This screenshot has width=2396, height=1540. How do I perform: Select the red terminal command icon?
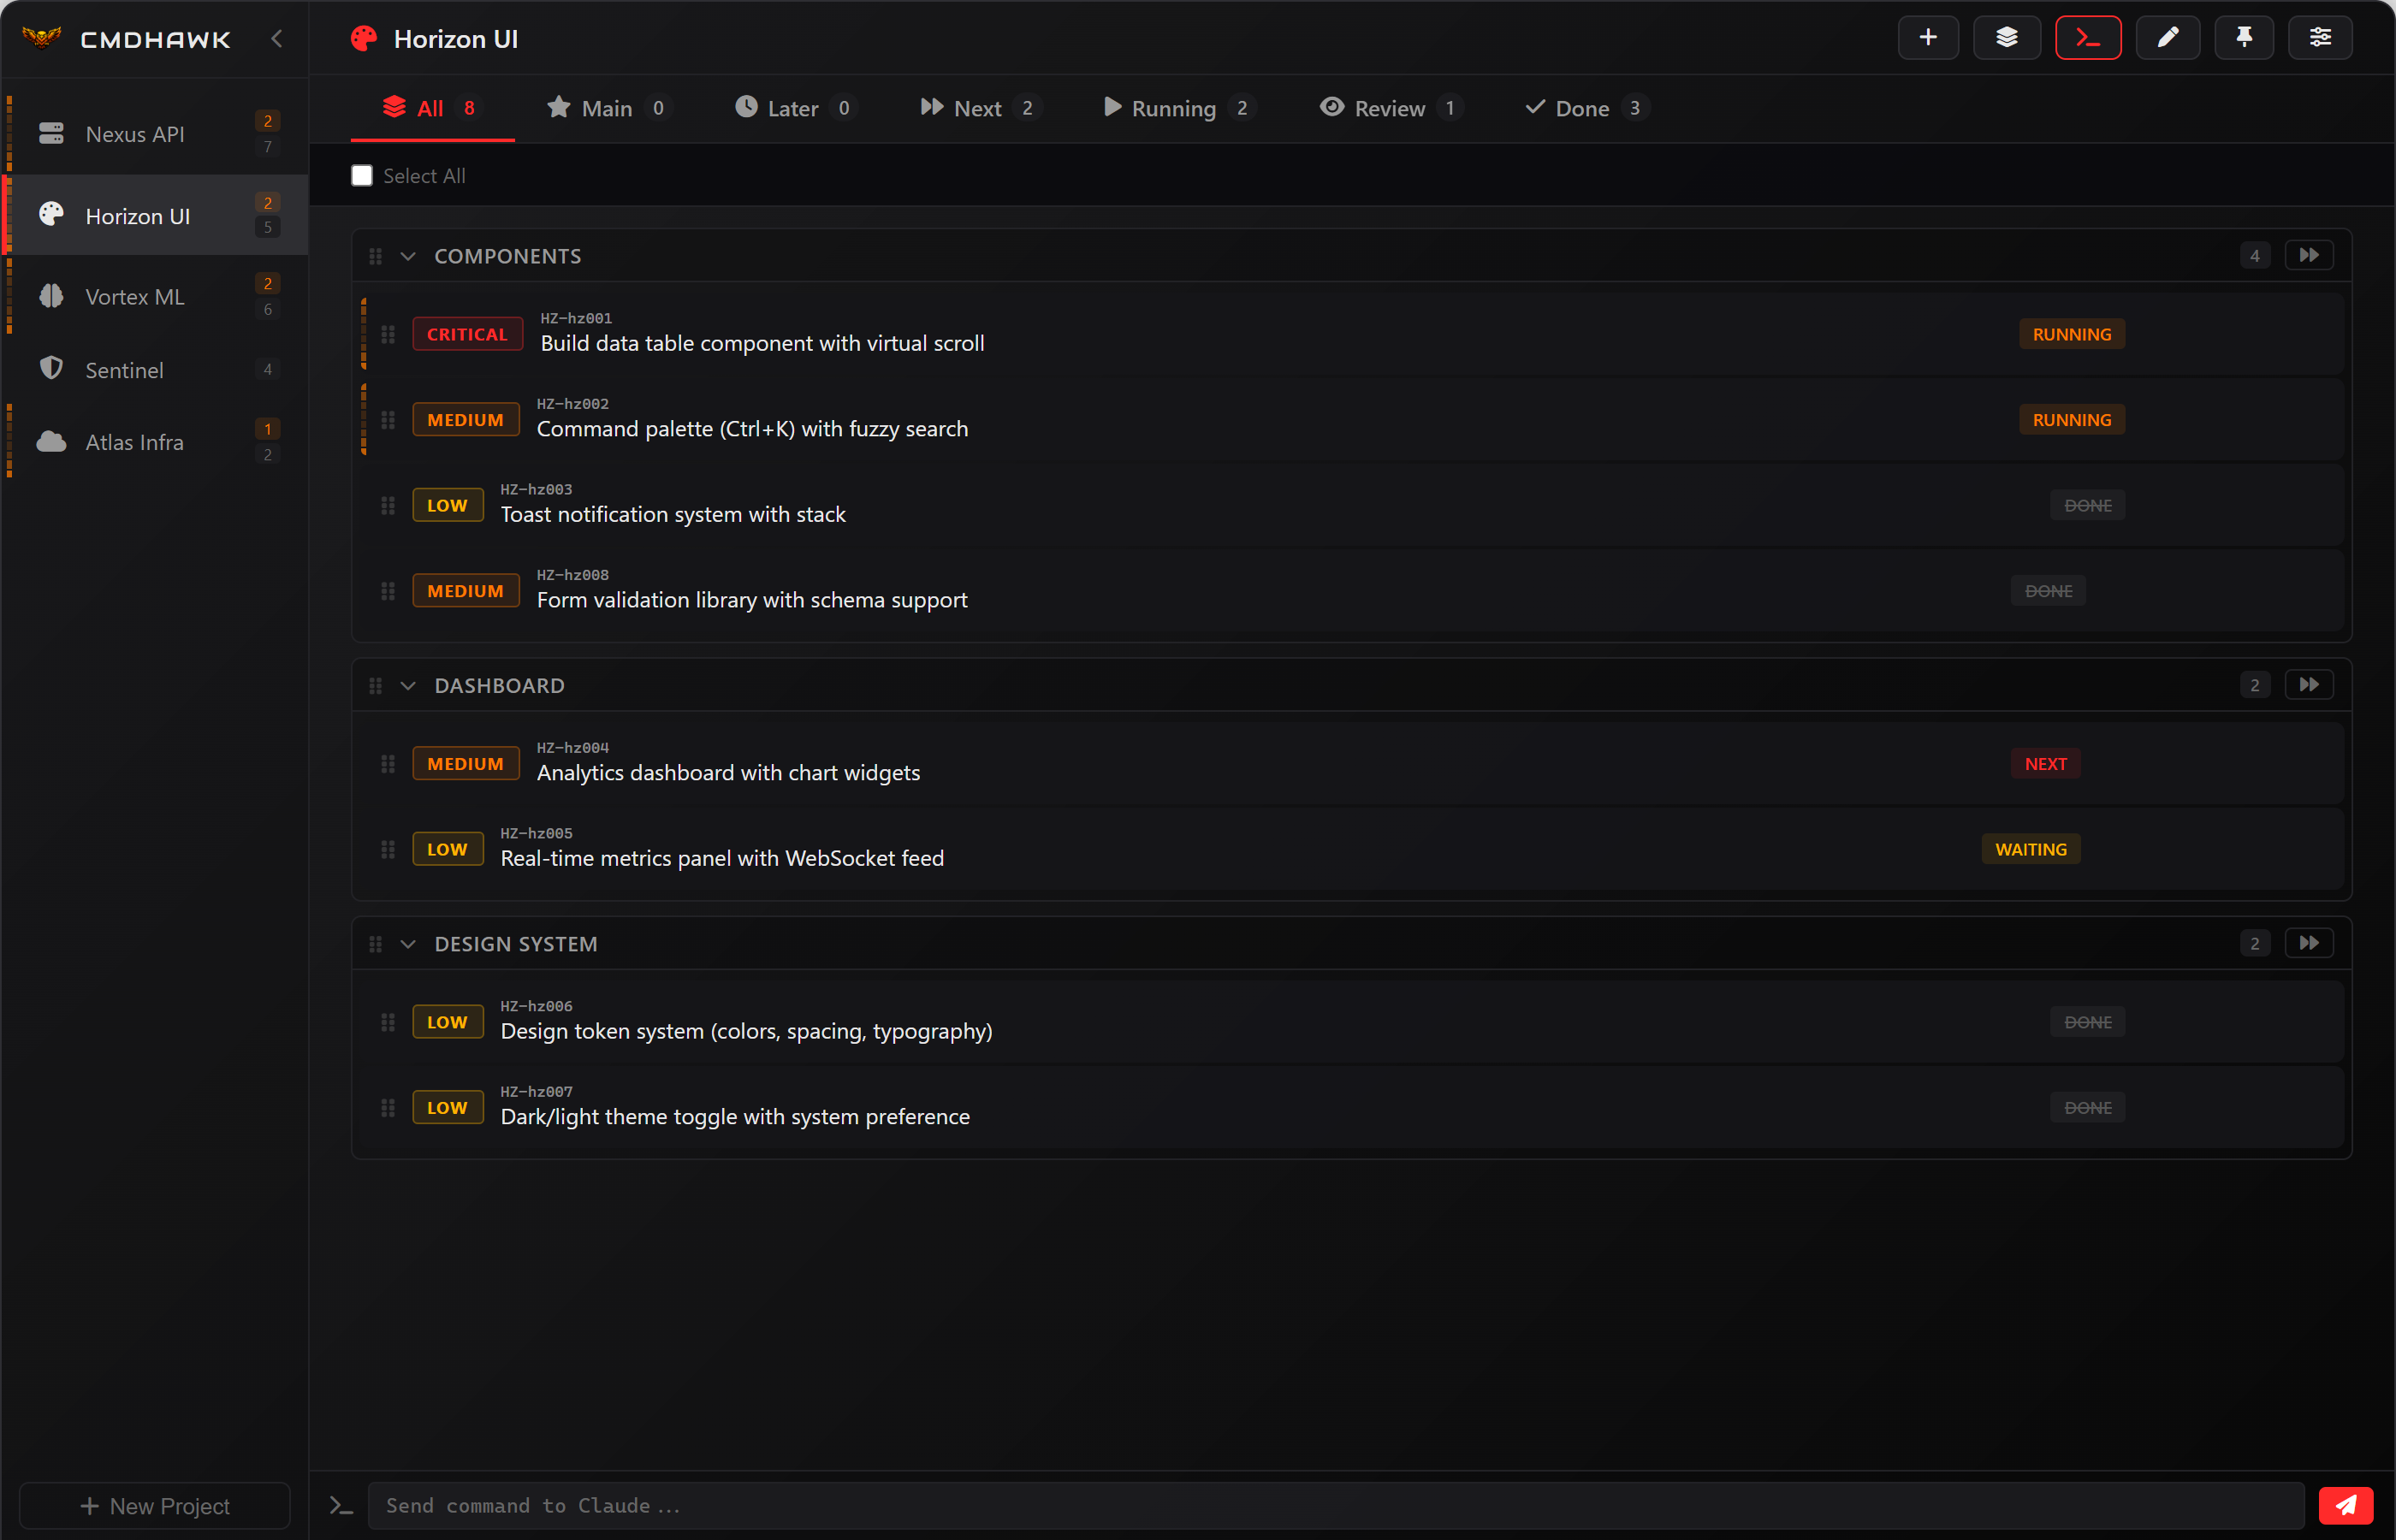pos(2087,37)
